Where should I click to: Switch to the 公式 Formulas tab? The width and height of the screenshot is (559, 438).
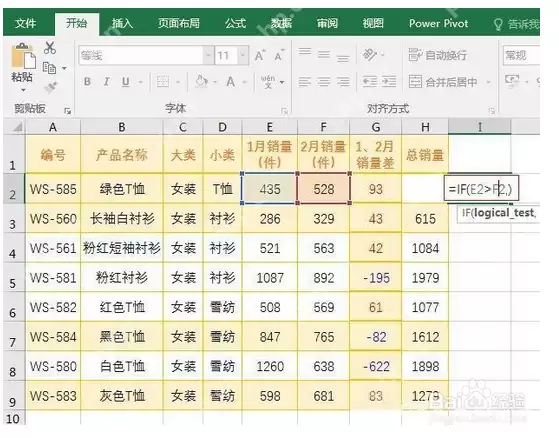[x=236, y=24]
